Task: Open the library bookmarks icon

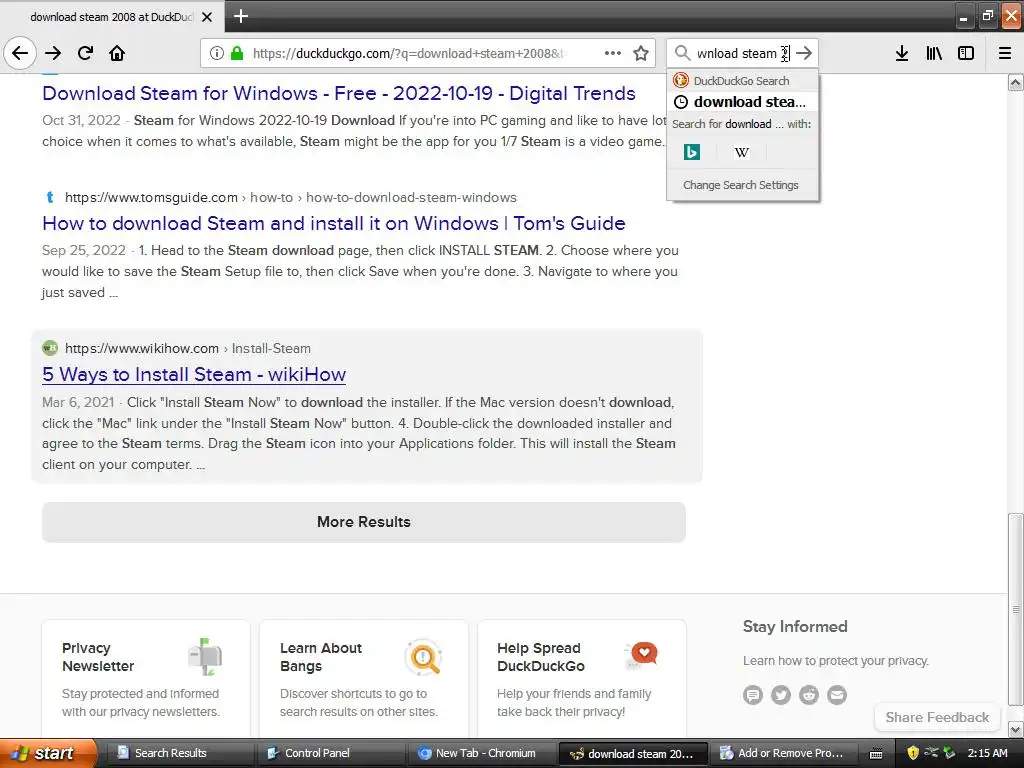Action: click(x=934, y=53)
